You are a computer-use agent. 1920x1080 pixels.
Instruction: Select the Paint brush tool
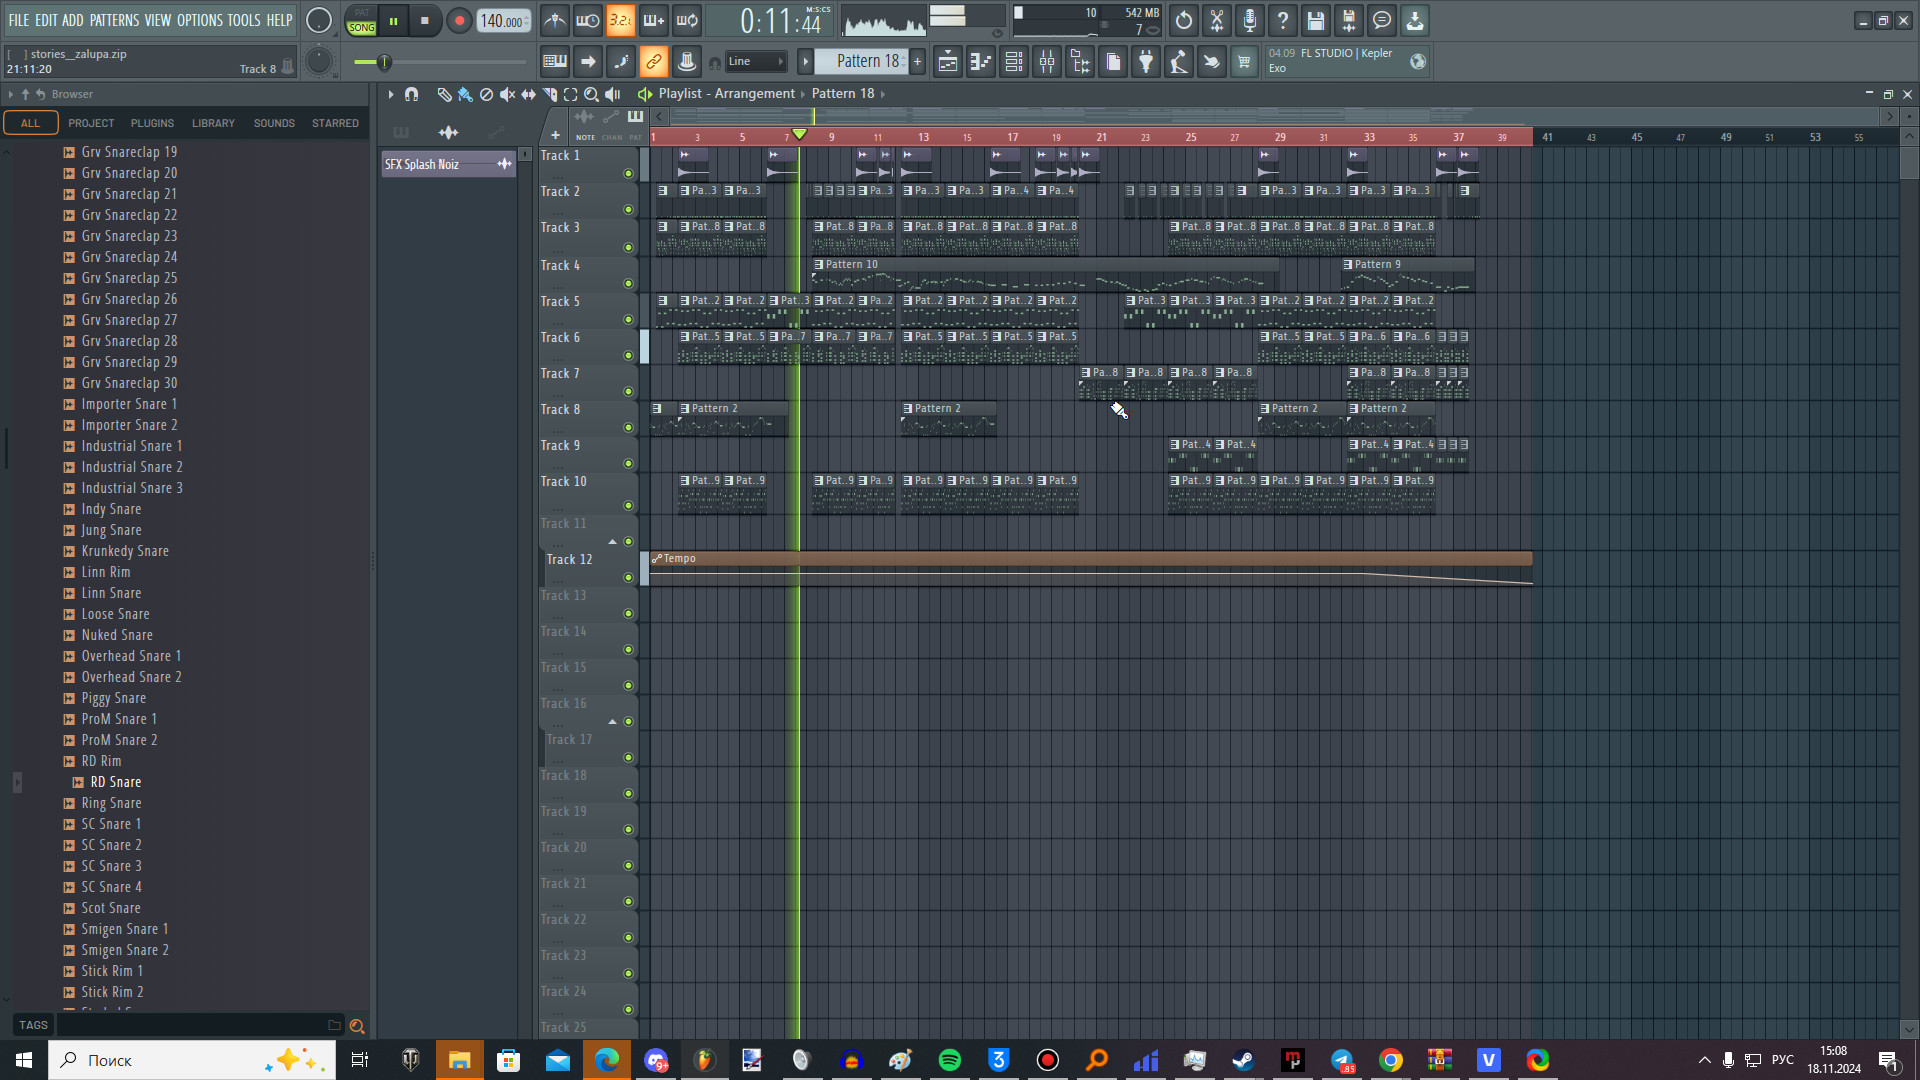(x=465, y=94)
